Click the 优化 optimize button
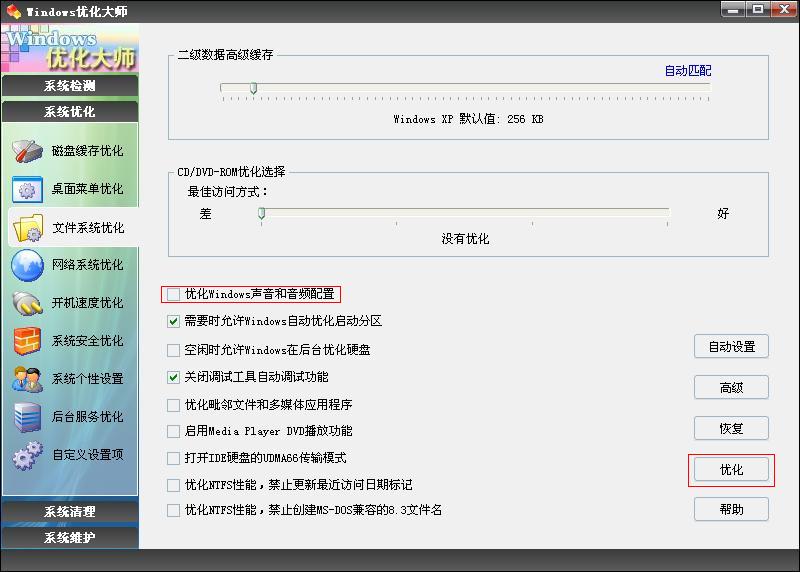Screen dimensions: 800x572 click(731, 469)
